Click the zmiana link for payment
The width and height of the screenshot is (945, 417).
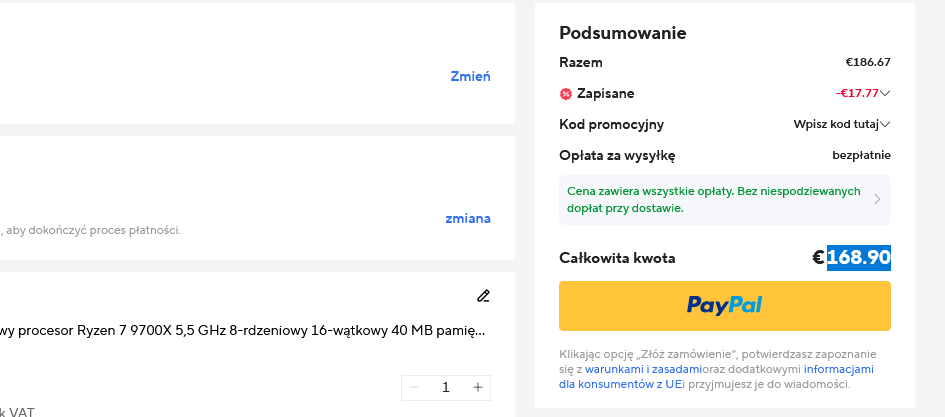[x=468, y=219]
